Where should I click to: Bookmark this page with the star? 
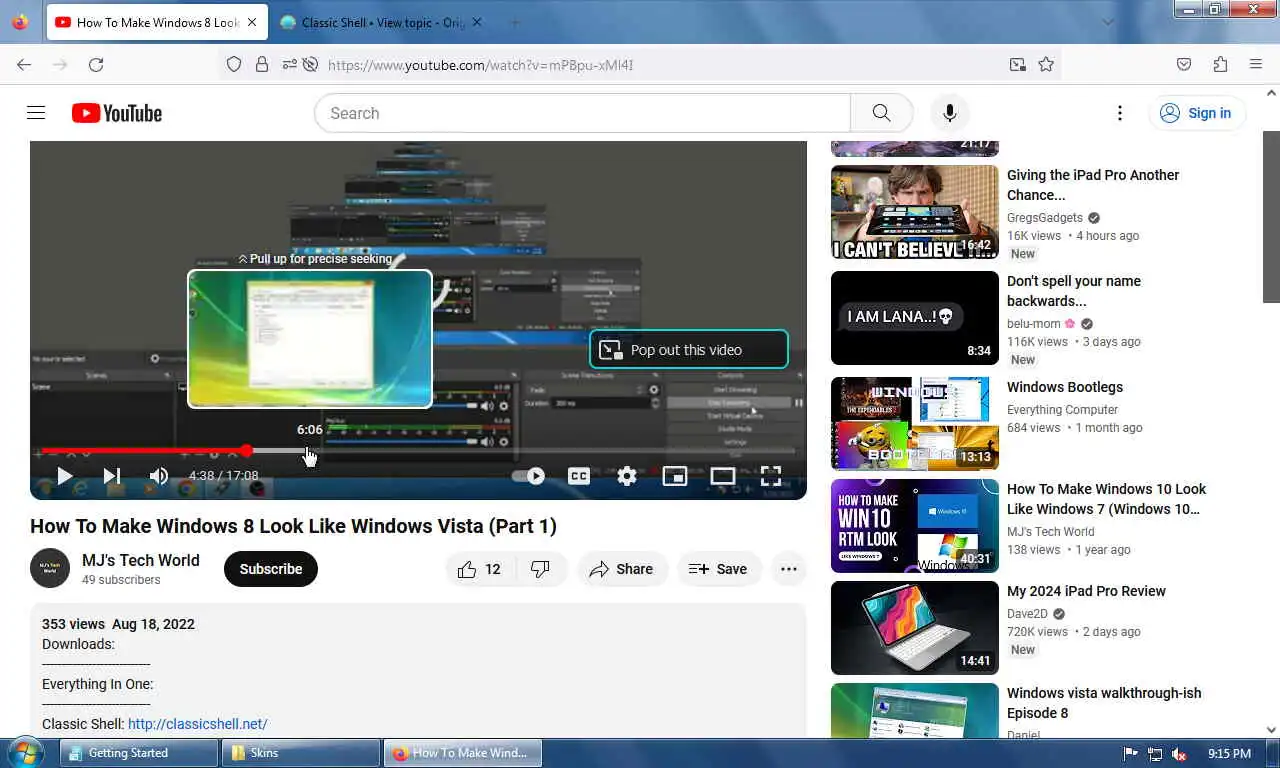pos(1046,64)
